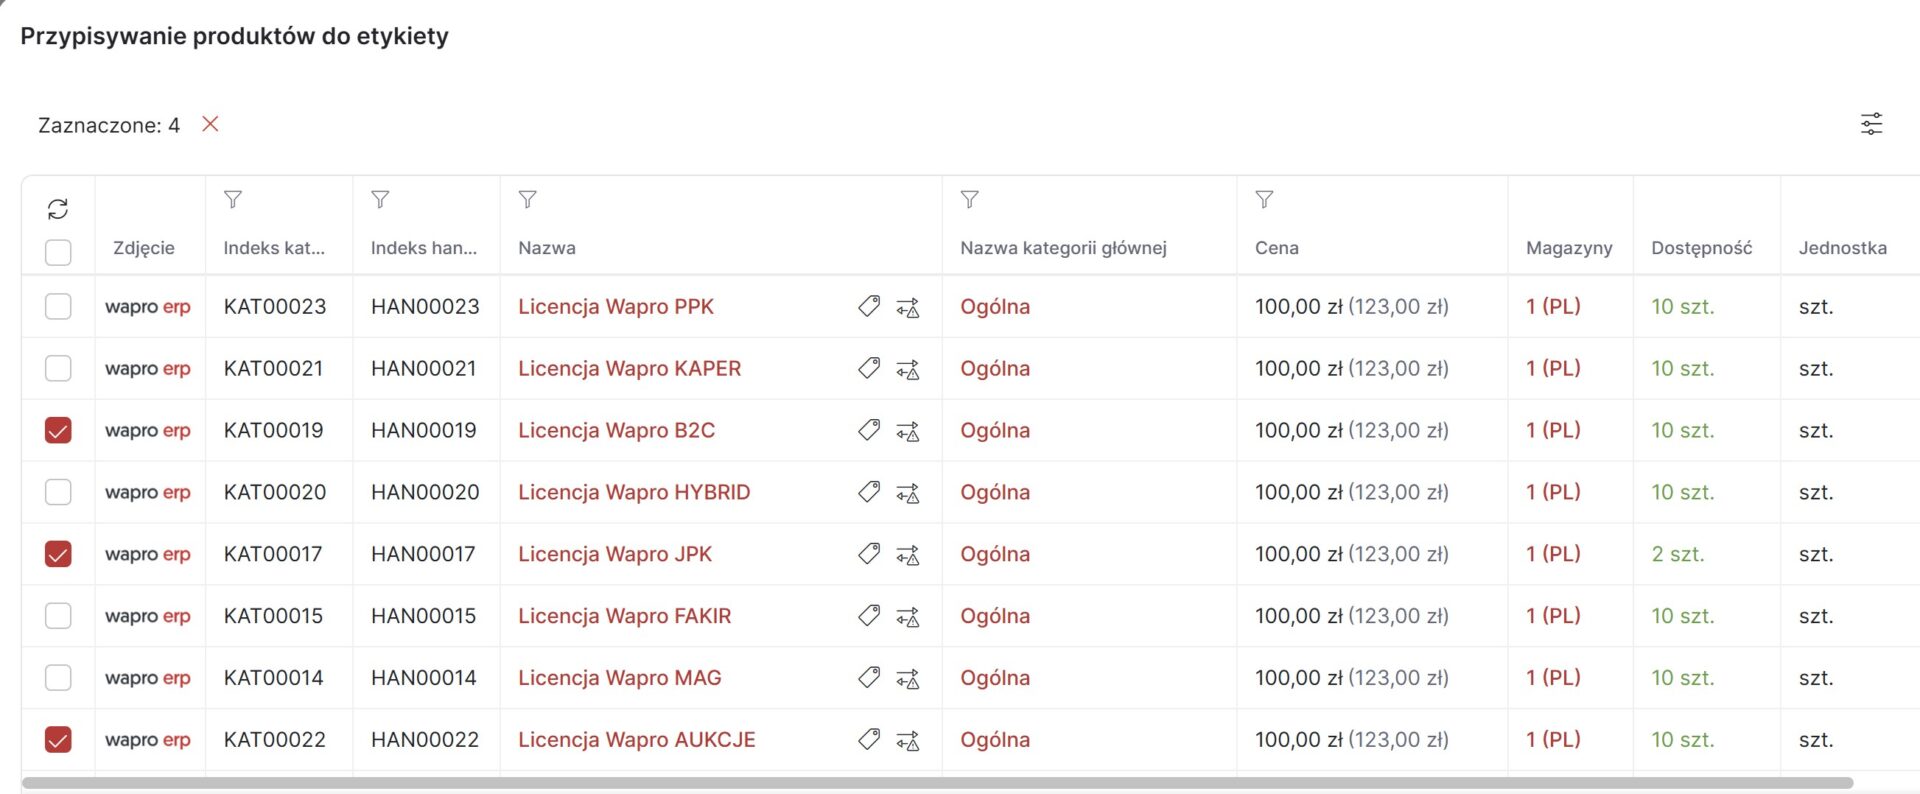Click tag icon for Licencja Wapro B2C
The width and height of the screenshot is (1920, 794).
click(870, 430)
